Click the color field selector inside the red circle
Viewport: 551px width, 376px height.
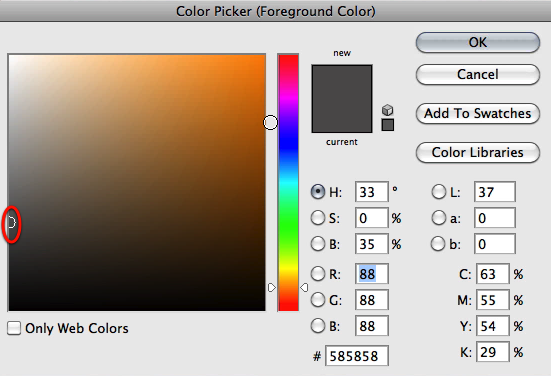12,222
